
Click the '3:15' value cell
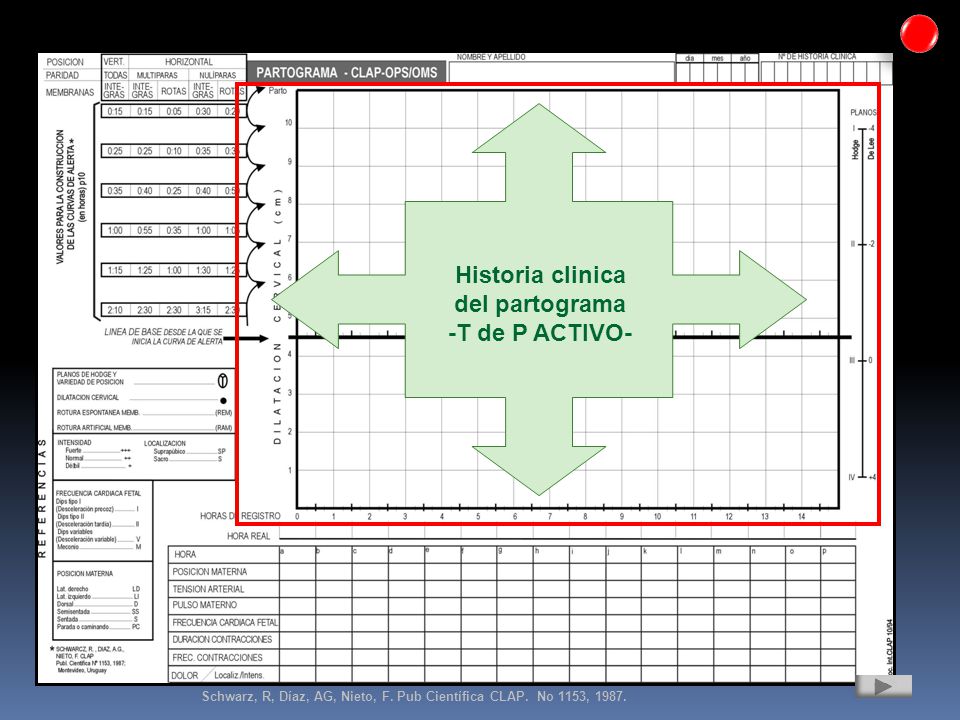203,310
